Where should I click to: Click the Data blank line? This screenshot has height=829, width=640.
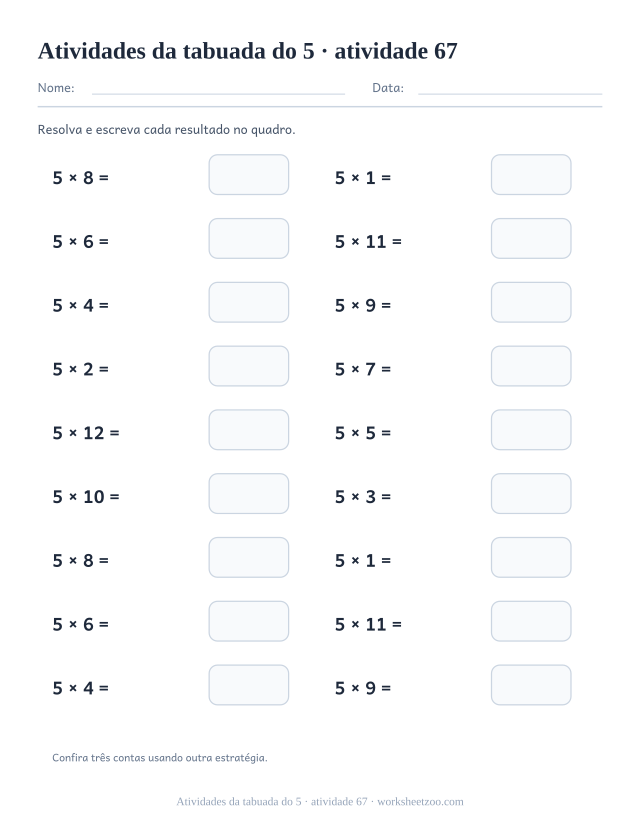[510, 94]
